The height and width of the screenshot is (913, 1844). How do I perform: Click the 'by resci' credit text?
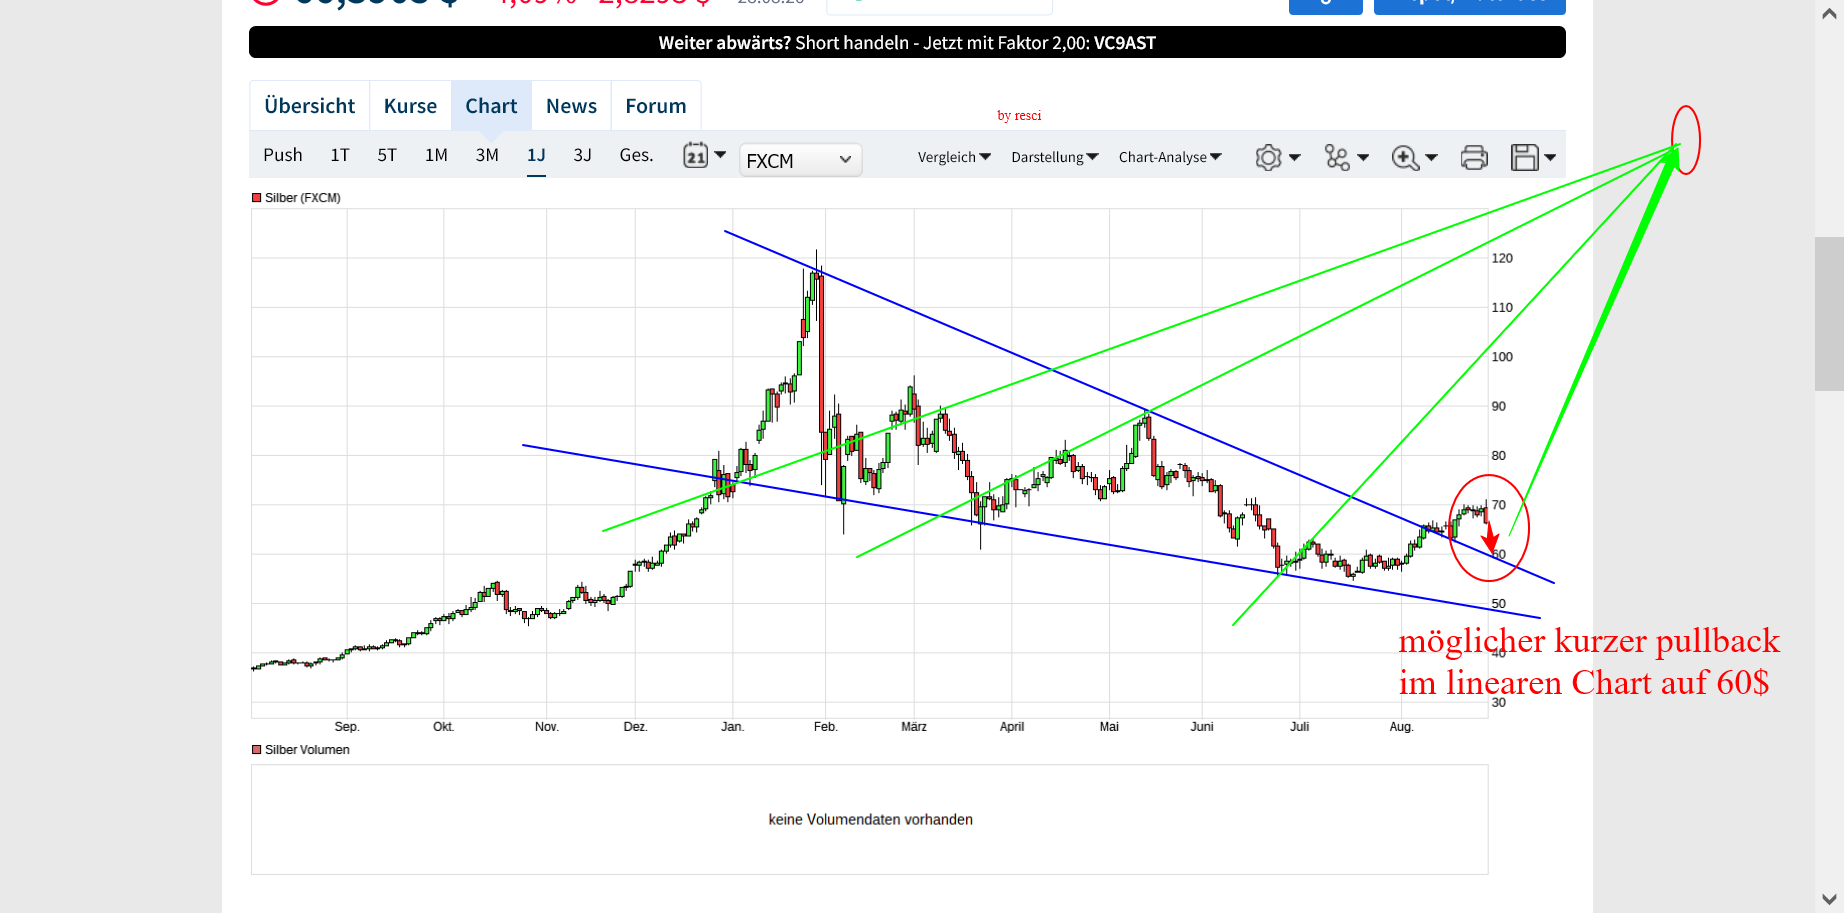(x=1019, y=116)
